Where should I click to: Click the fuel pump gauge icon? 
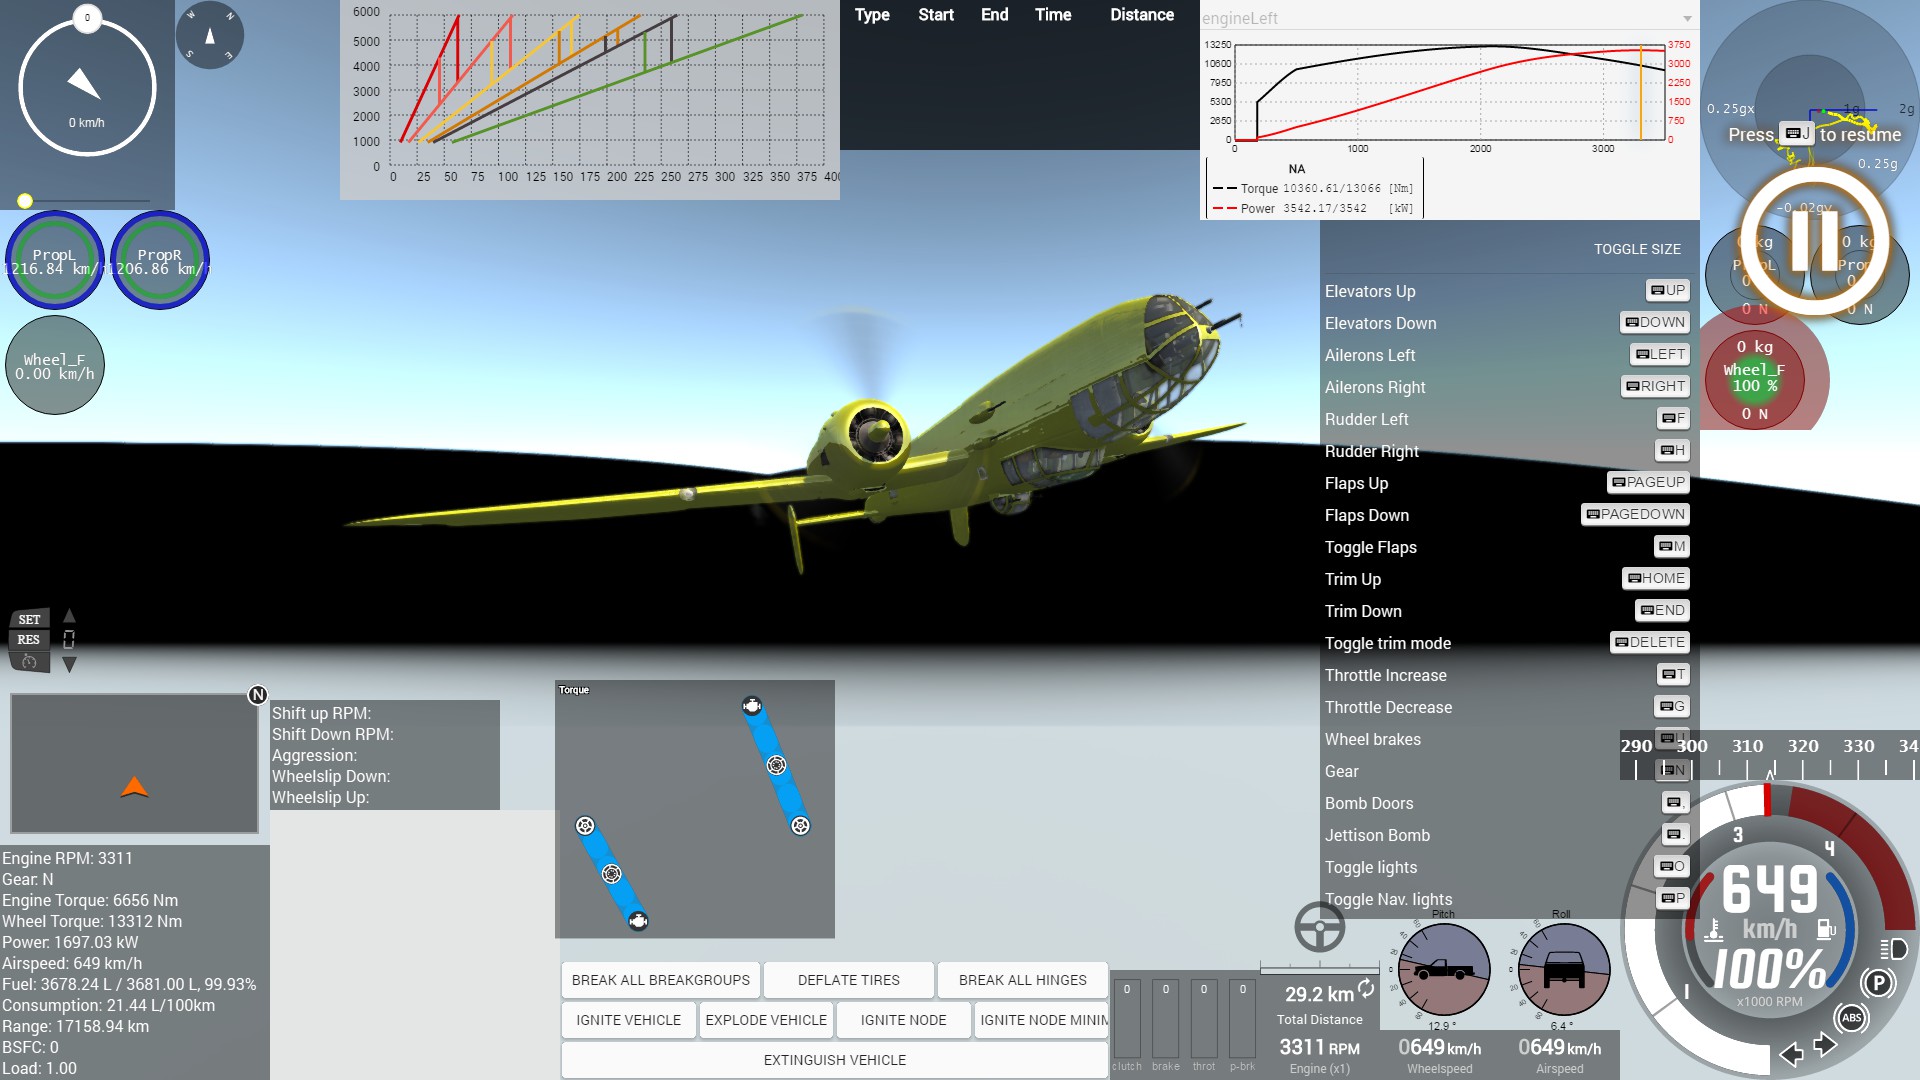pos(1826,930)
